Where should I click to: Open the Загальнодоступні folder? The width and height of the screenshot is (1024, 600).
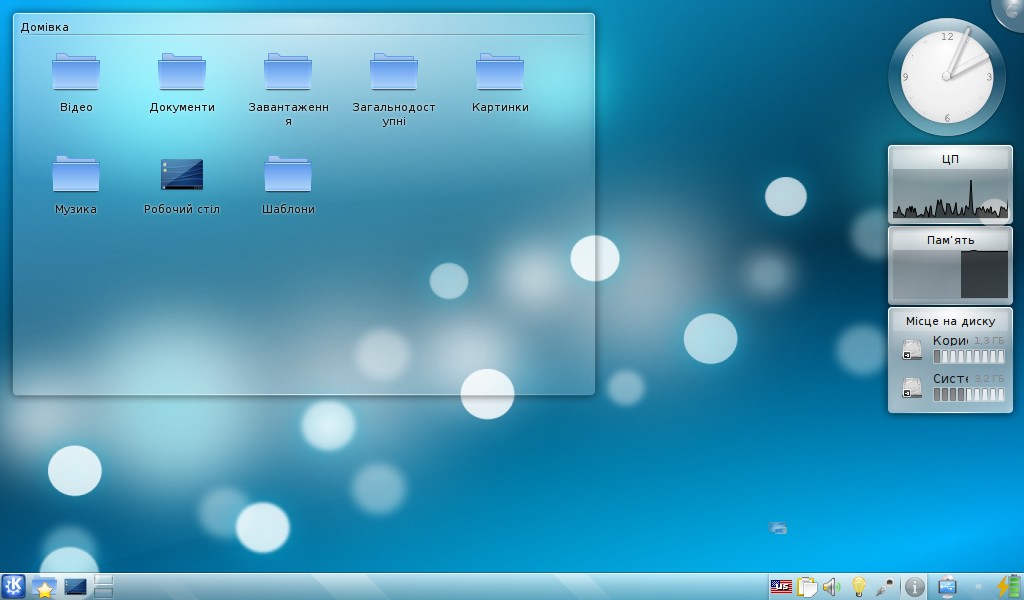[x=394, y=72]
